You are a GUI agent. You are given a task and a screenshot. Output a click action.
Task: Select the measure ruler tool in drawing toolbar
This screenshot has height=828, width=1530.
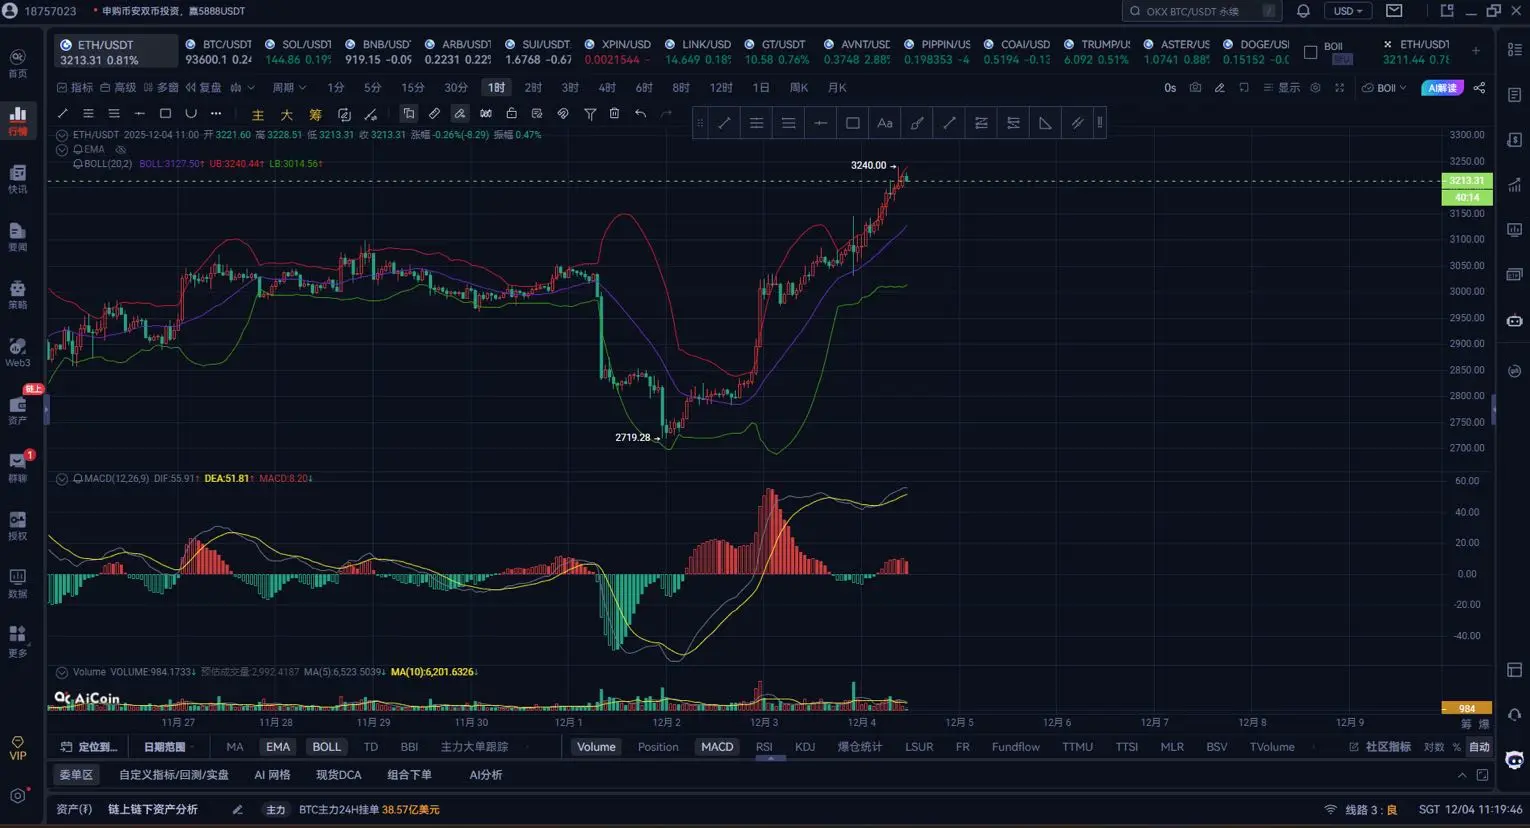click(434, 114)
